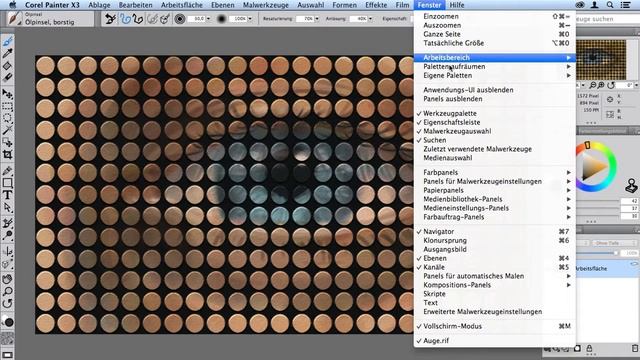Choose Klonursprung menu entry

(495, 240)
